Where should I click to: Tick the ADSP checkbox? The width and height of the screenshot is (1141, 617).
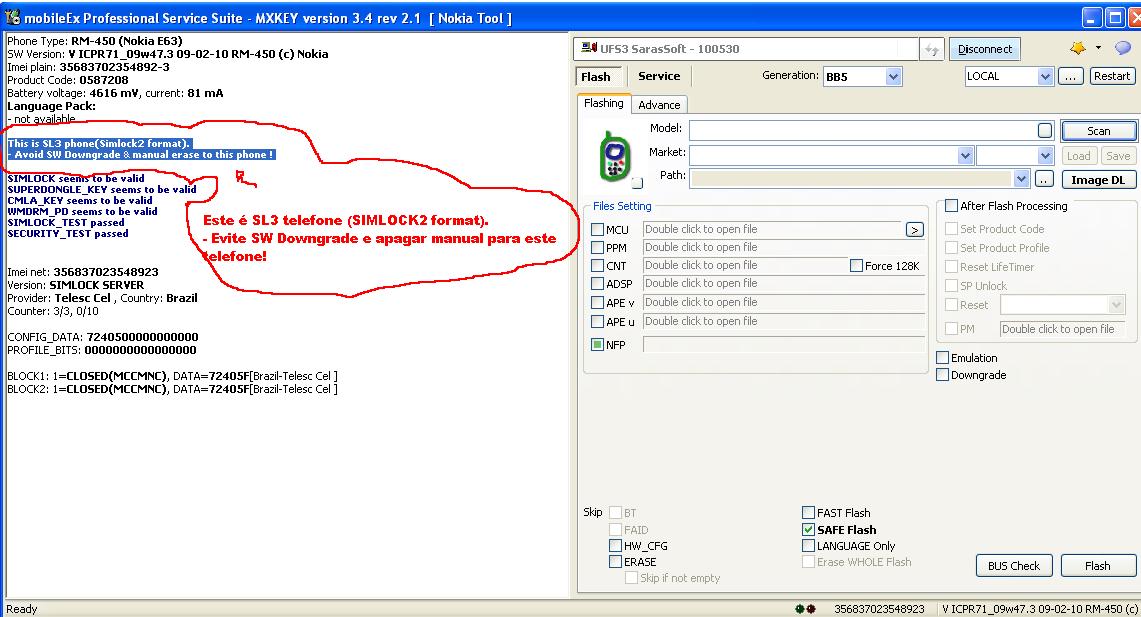pos(597,284)
